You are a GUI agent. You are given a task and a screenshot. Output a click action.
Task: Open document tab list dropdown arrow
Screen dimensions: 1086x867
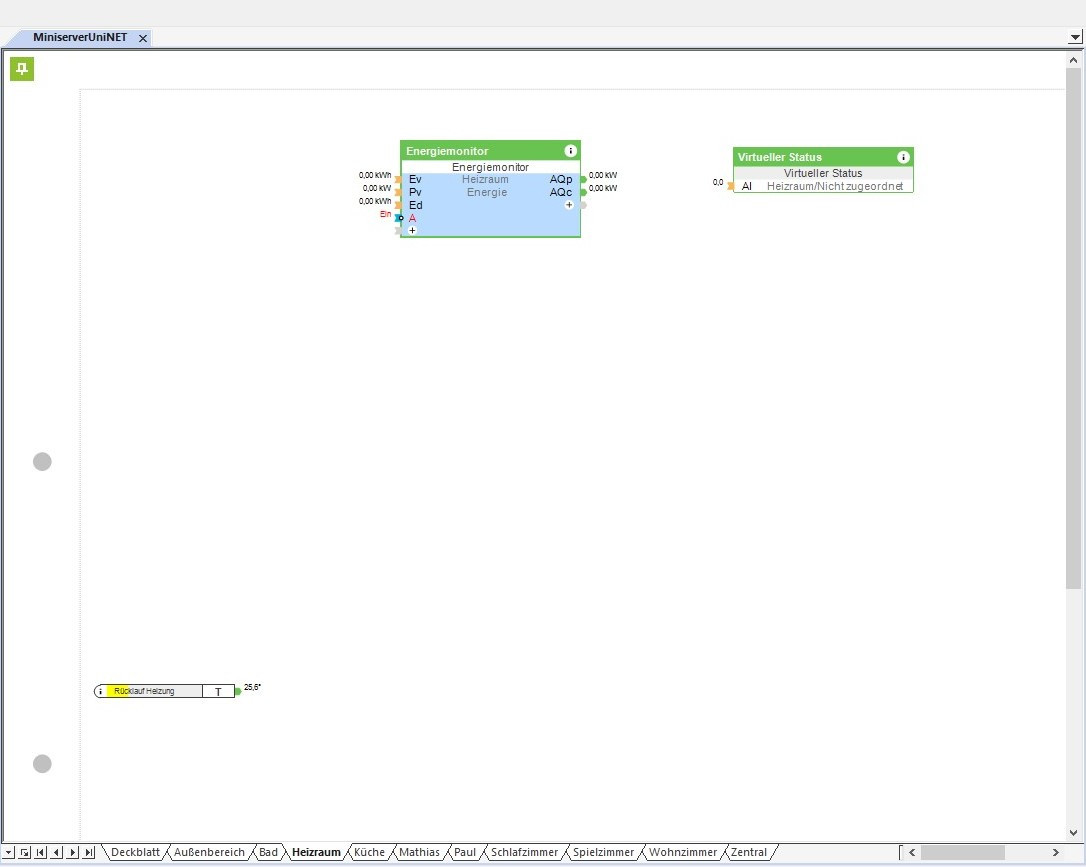1075,37
